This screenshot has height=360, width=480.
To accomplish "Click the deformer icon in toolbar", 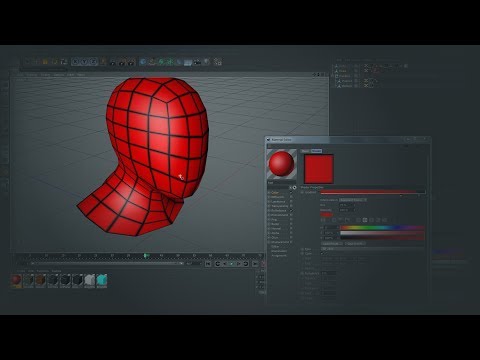I will 179,62.
